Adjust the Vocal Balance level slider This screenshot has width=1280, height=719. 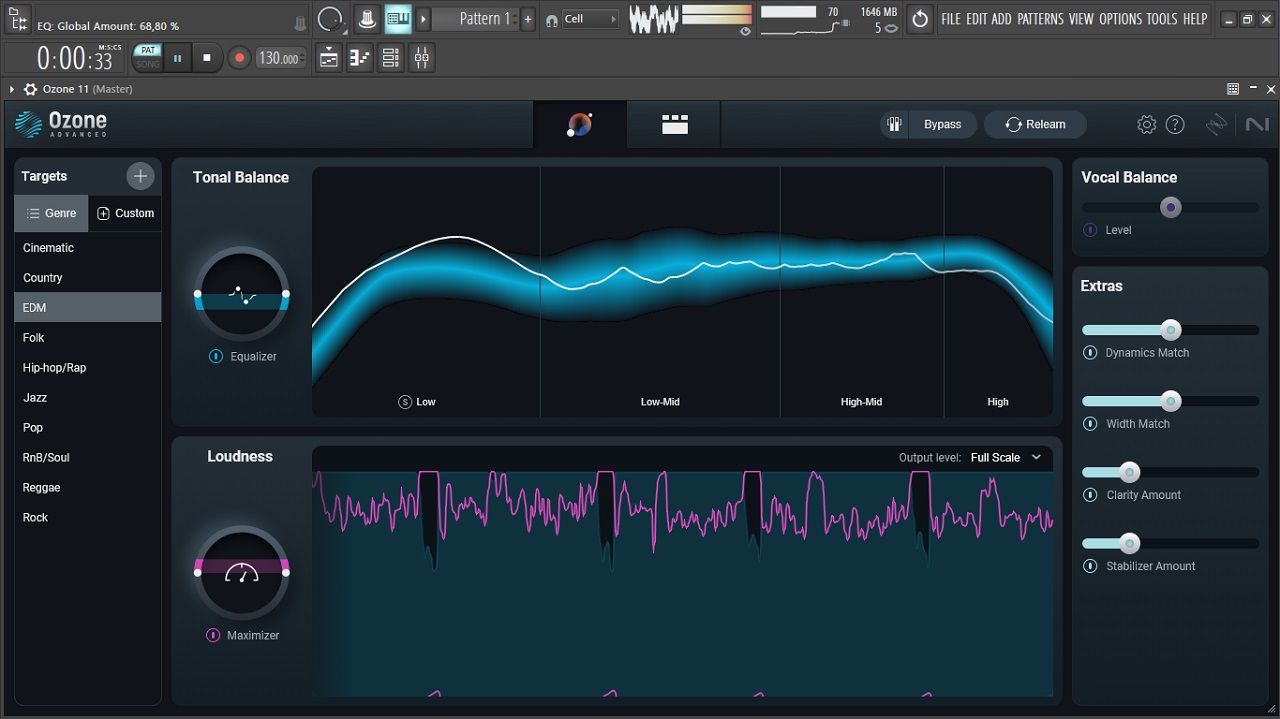click(x=1170, y=207)
